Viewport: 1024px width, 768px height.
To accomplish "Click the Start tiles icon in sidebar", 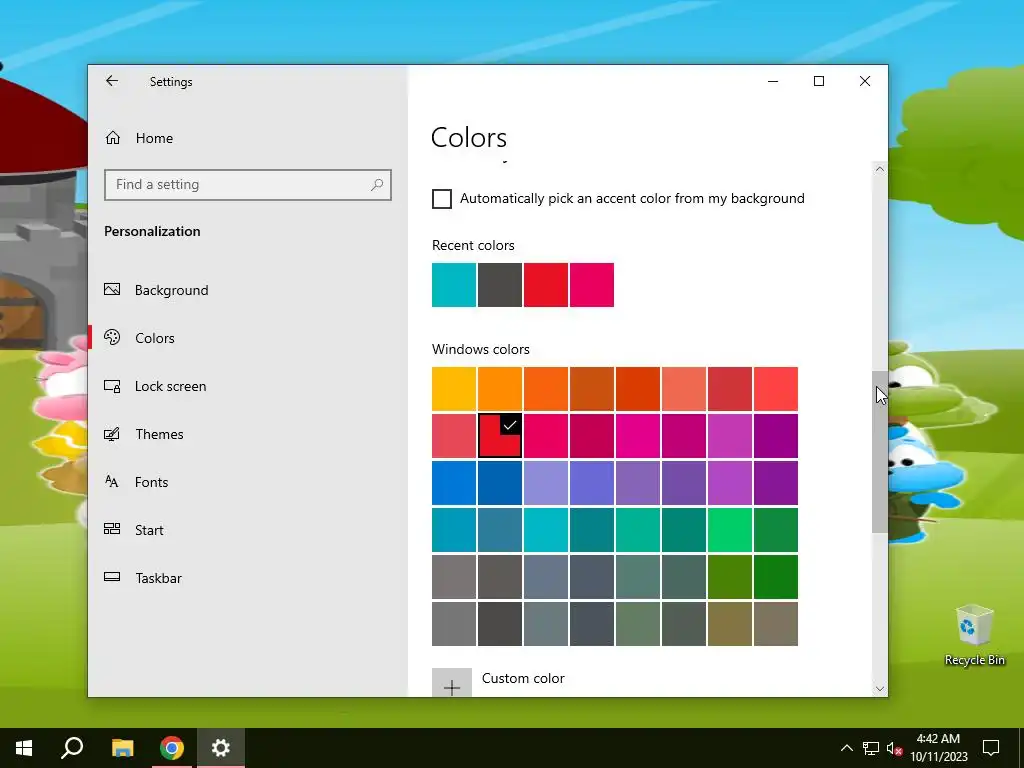I will [112, 530].
